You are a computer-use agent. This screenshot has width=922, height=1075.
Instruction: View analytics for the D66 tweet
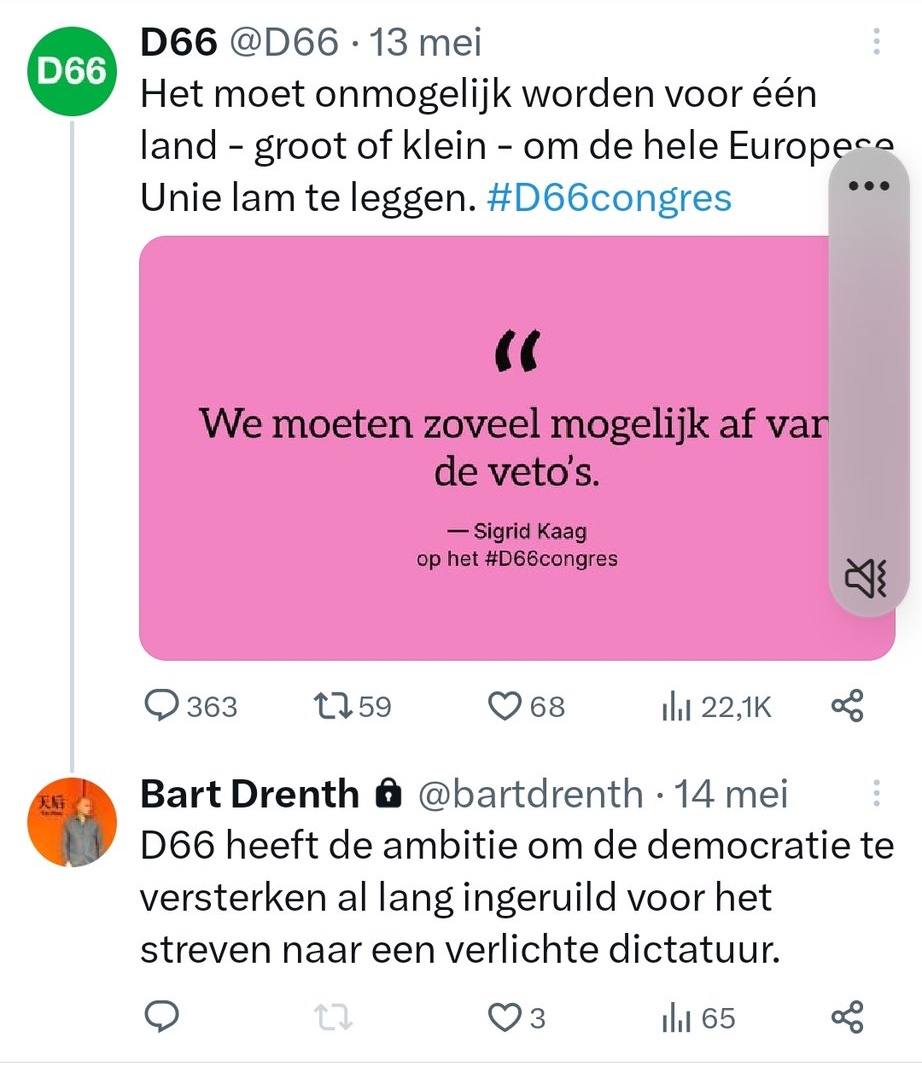tap(678, 706)
